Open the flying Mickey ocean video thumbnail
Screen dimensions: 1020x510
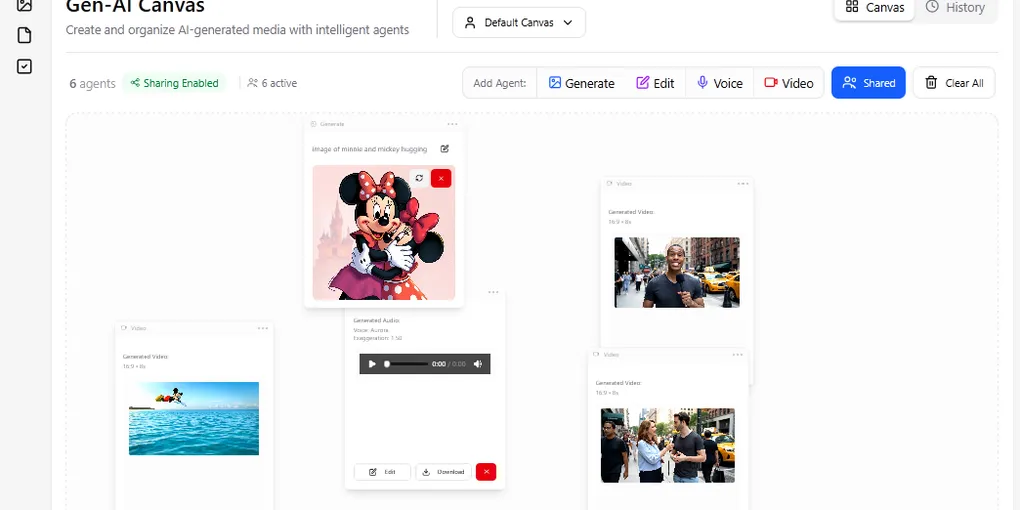click(x=194, y=418)
